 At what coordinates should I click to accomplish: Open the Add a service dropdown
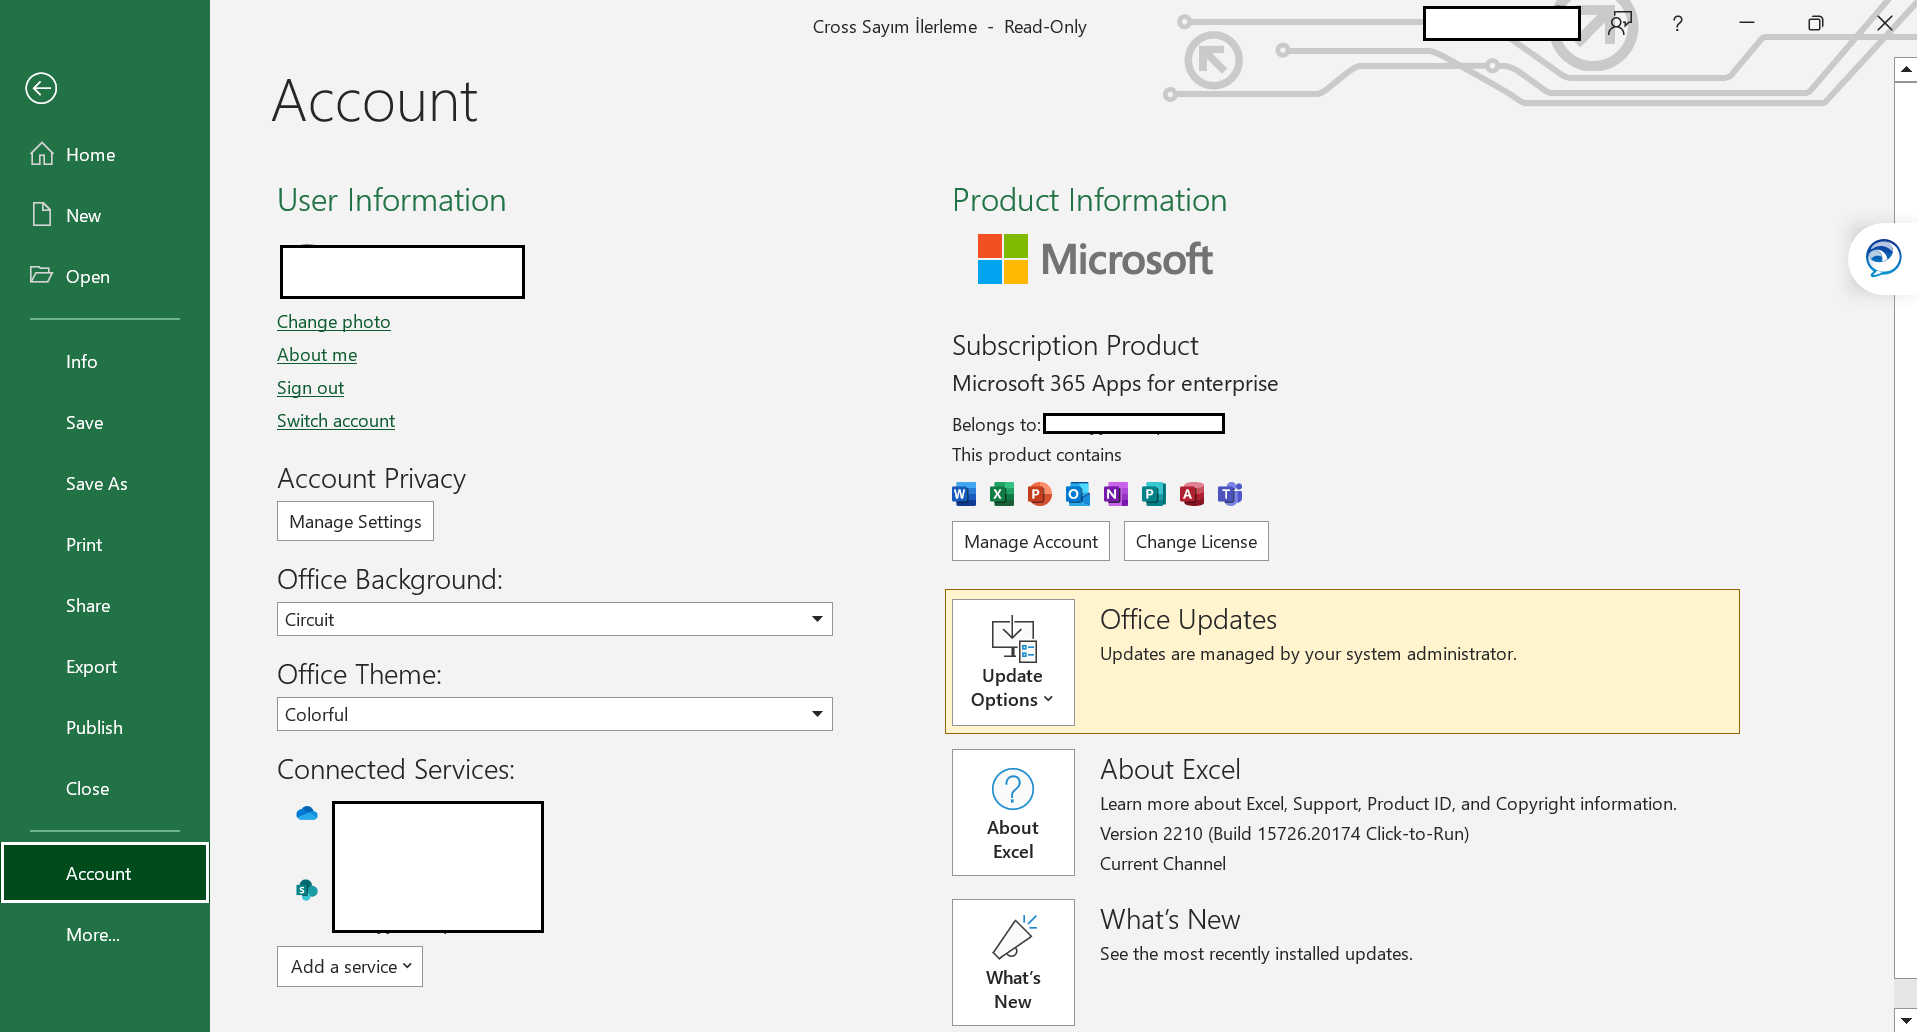(x=350, y=967)
